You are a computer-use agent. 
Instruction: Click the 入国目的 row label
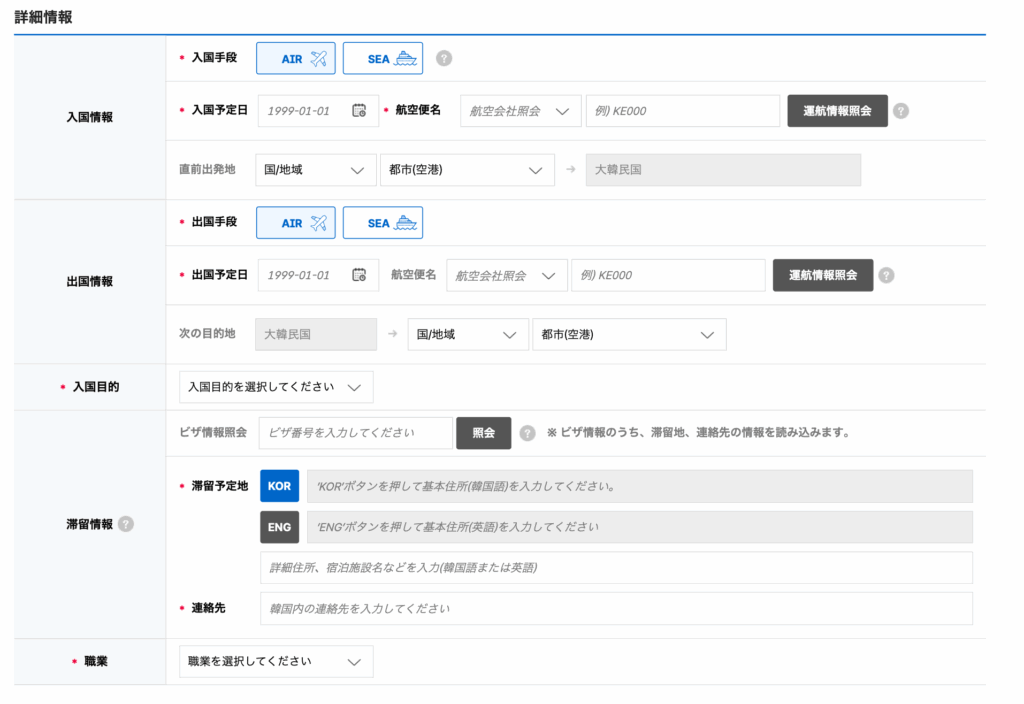[95, 387]
